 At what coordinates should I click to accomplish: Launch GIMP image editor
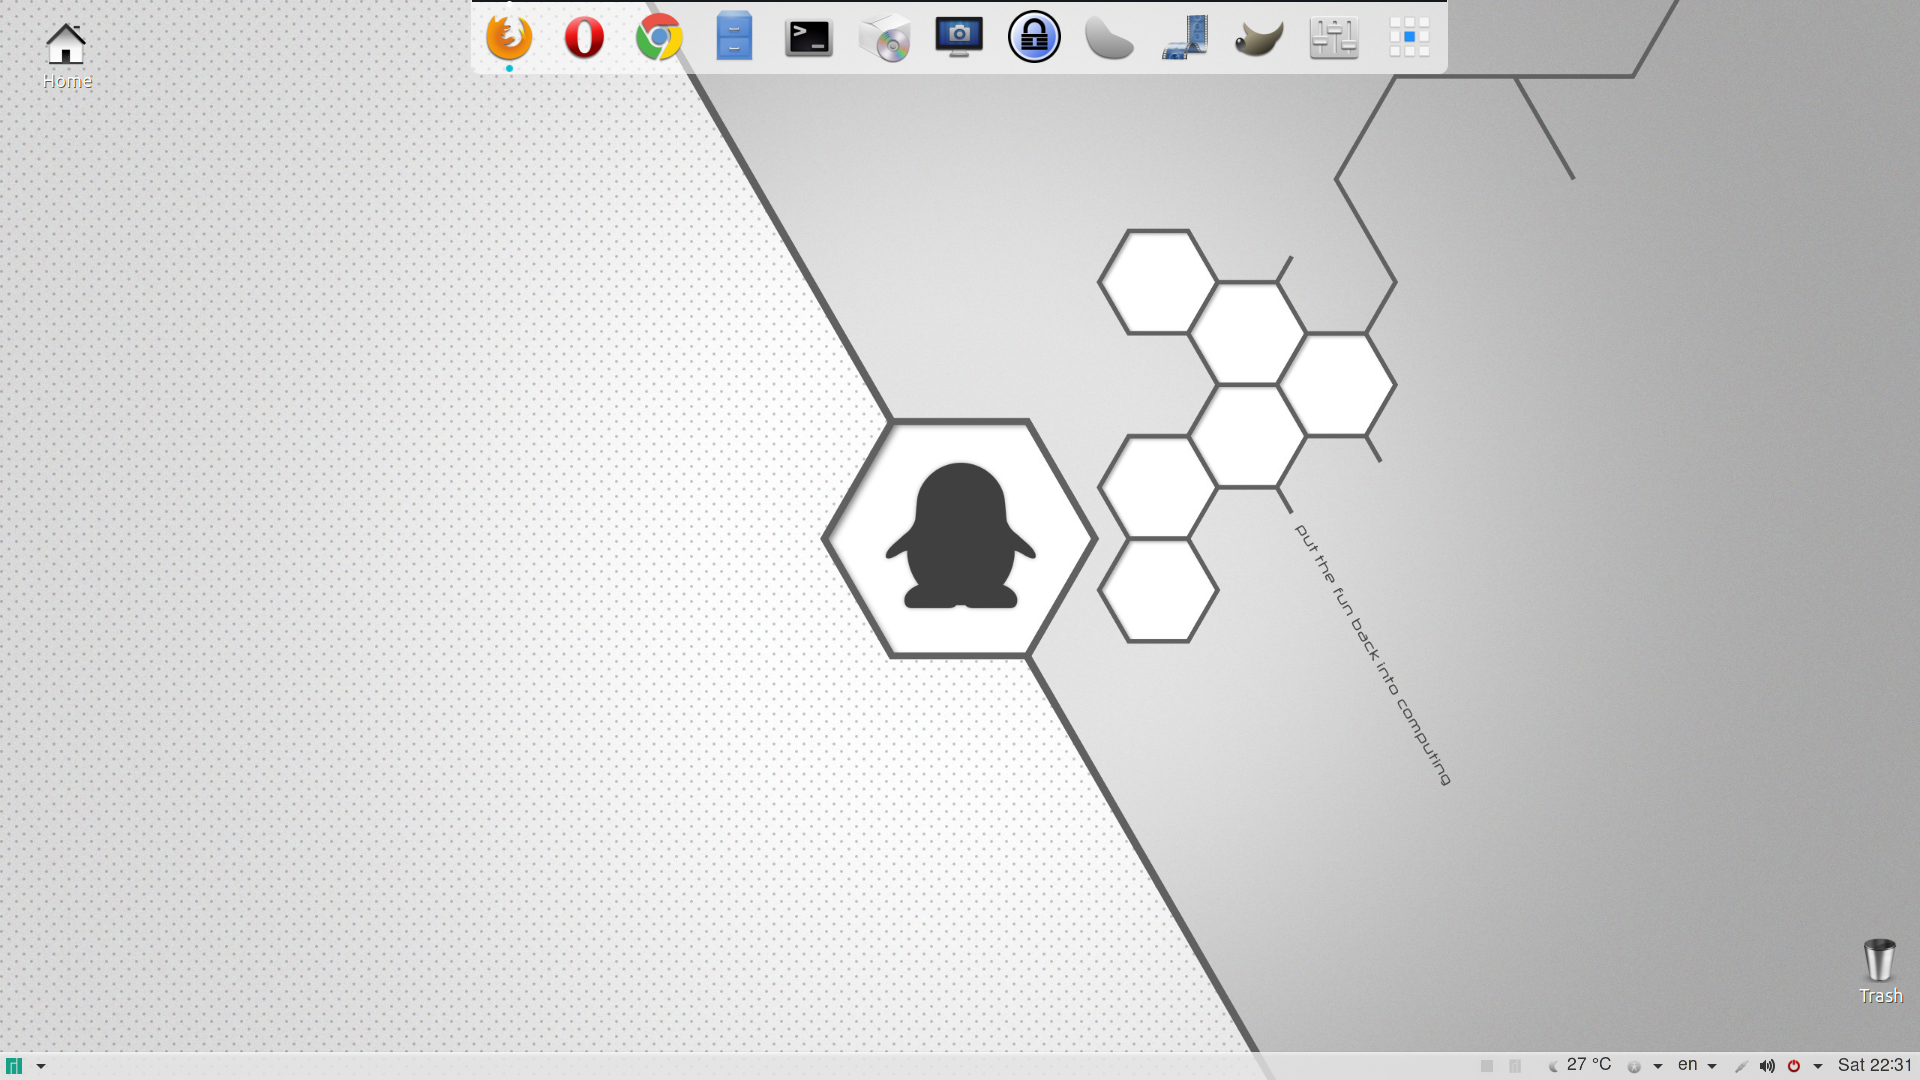pos(1258,37)
